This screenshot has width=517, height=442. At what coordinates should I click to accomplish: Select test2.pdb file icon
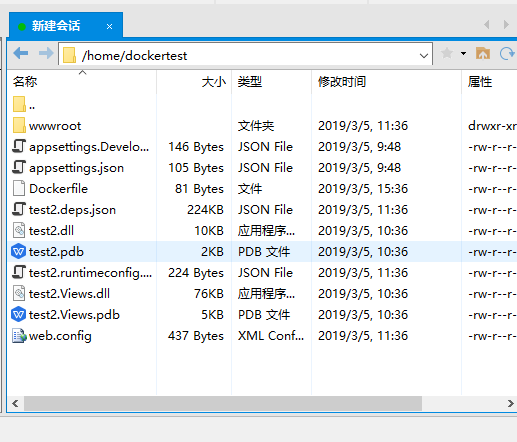pyautogui.click(x=18, y=251)
